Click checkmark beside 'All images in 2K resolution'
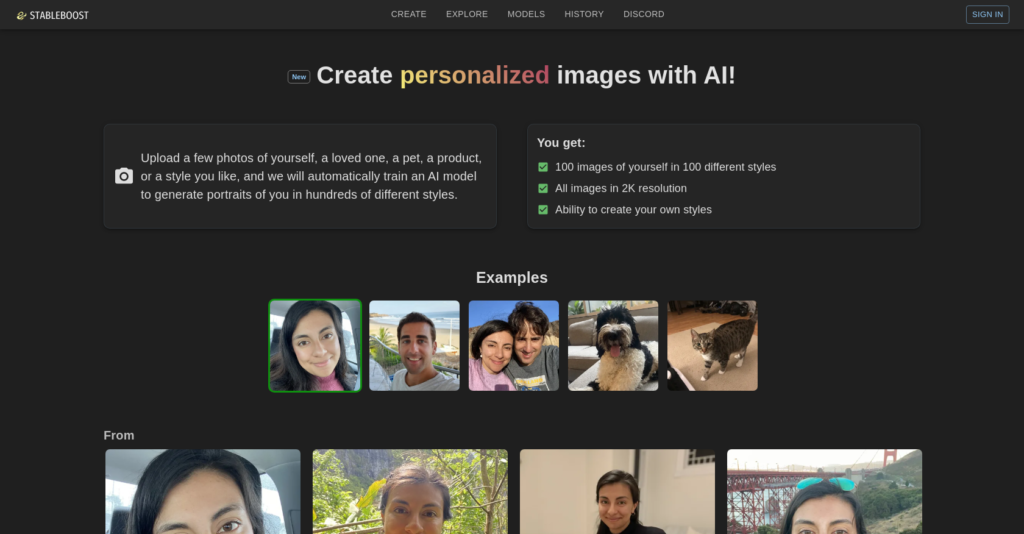Viewport: 1024px width, 534px height. (543, 188)
